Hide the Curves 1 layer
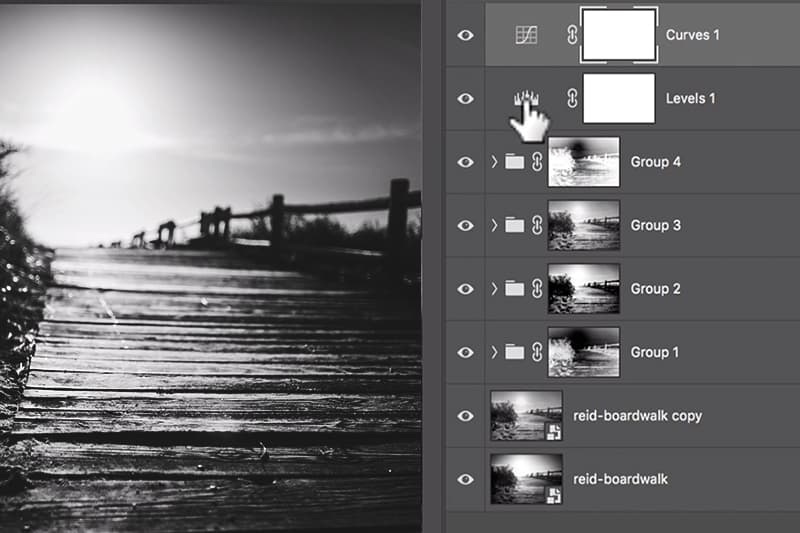 click(465, 35)
